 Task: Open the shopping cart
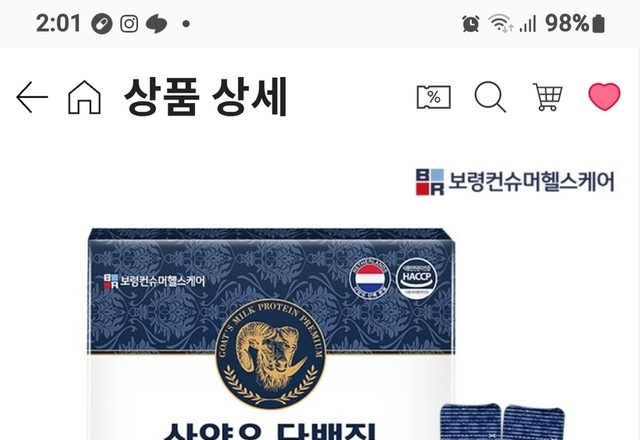click(547, 97)
